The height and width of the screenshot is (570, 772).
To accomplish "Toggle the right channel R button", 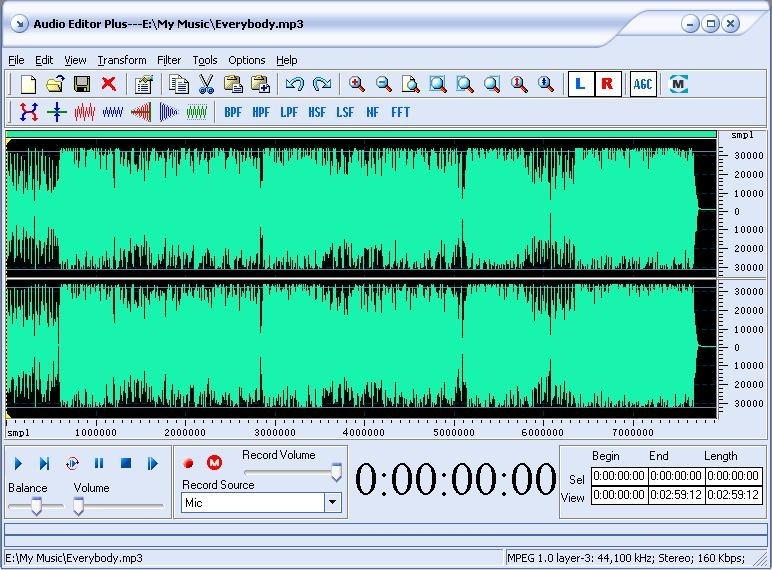I will click(608, 84).
